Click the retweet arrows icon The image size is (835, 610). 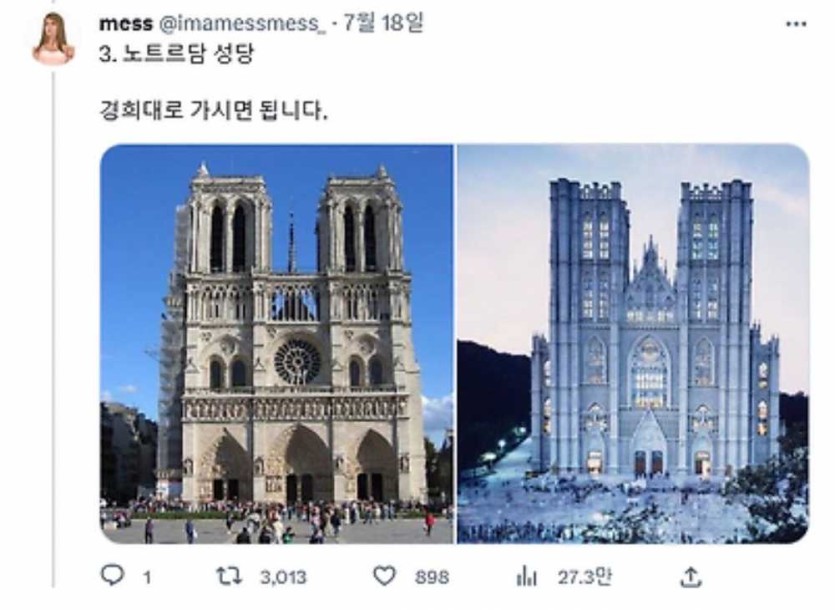229,576
